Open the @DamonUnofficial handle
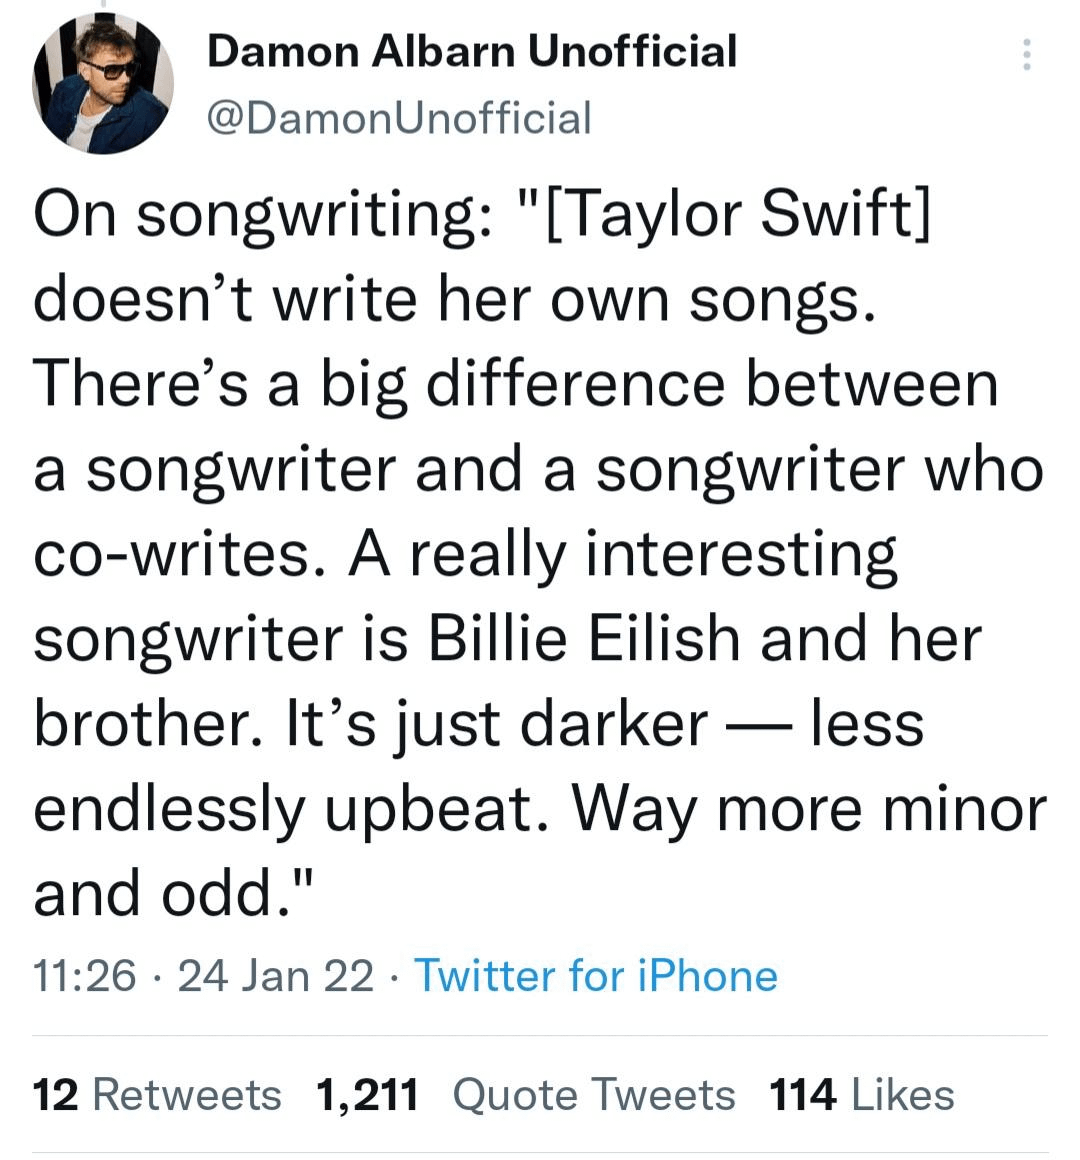Image resolution: width=1080 pixels, height=1160 pixels. tap(399, 118)
